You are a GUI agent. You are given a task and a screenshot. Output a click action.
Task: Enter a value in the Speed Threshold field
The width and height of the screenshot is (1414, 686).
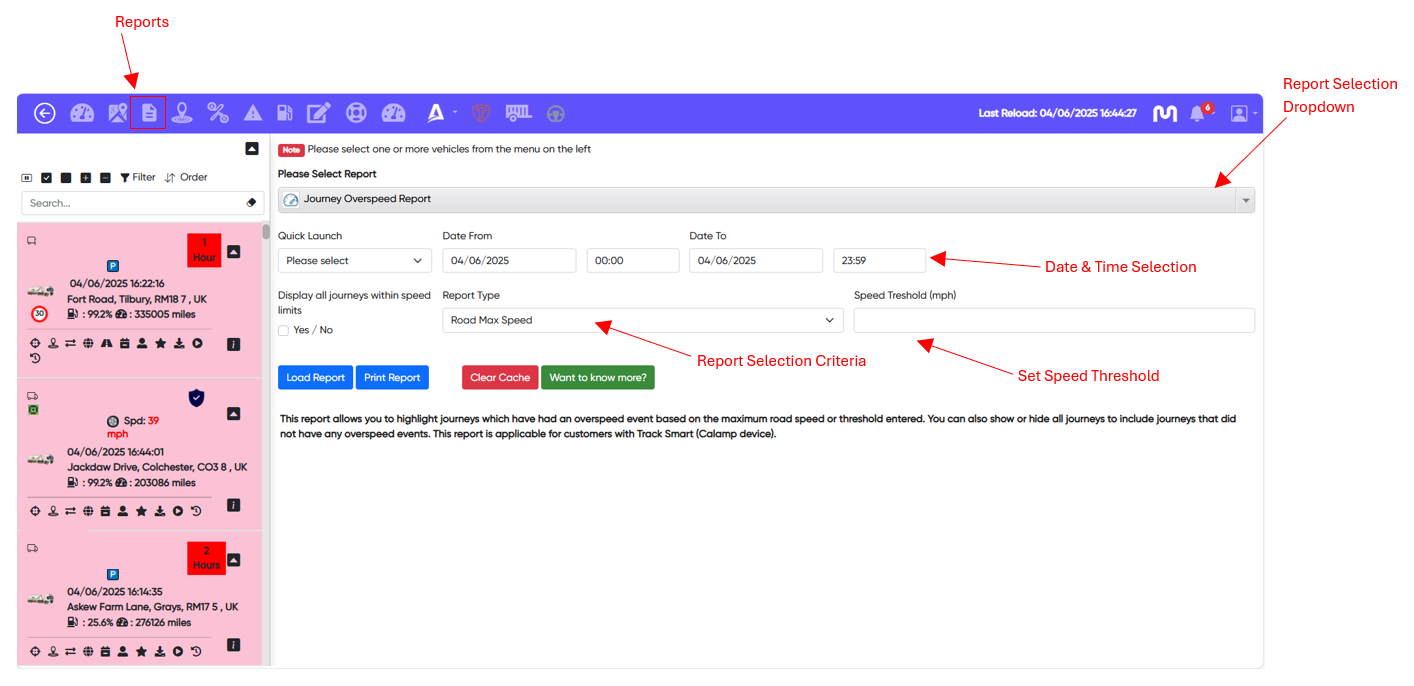click(x=1054, y=320)
